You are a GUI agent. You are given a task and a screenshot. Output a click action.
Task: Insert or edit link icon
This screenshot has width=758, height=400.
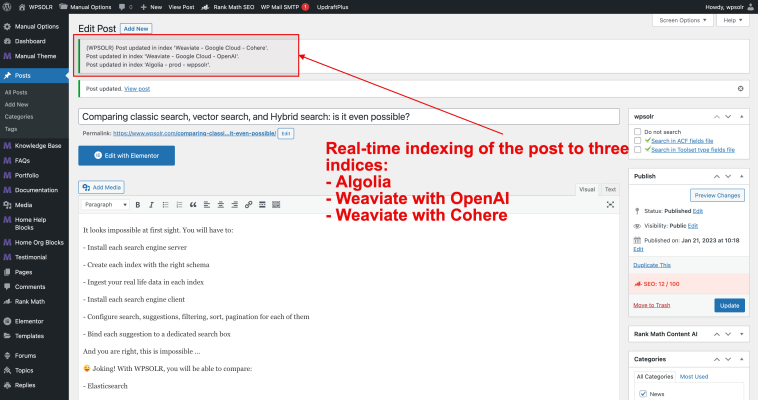248,205
